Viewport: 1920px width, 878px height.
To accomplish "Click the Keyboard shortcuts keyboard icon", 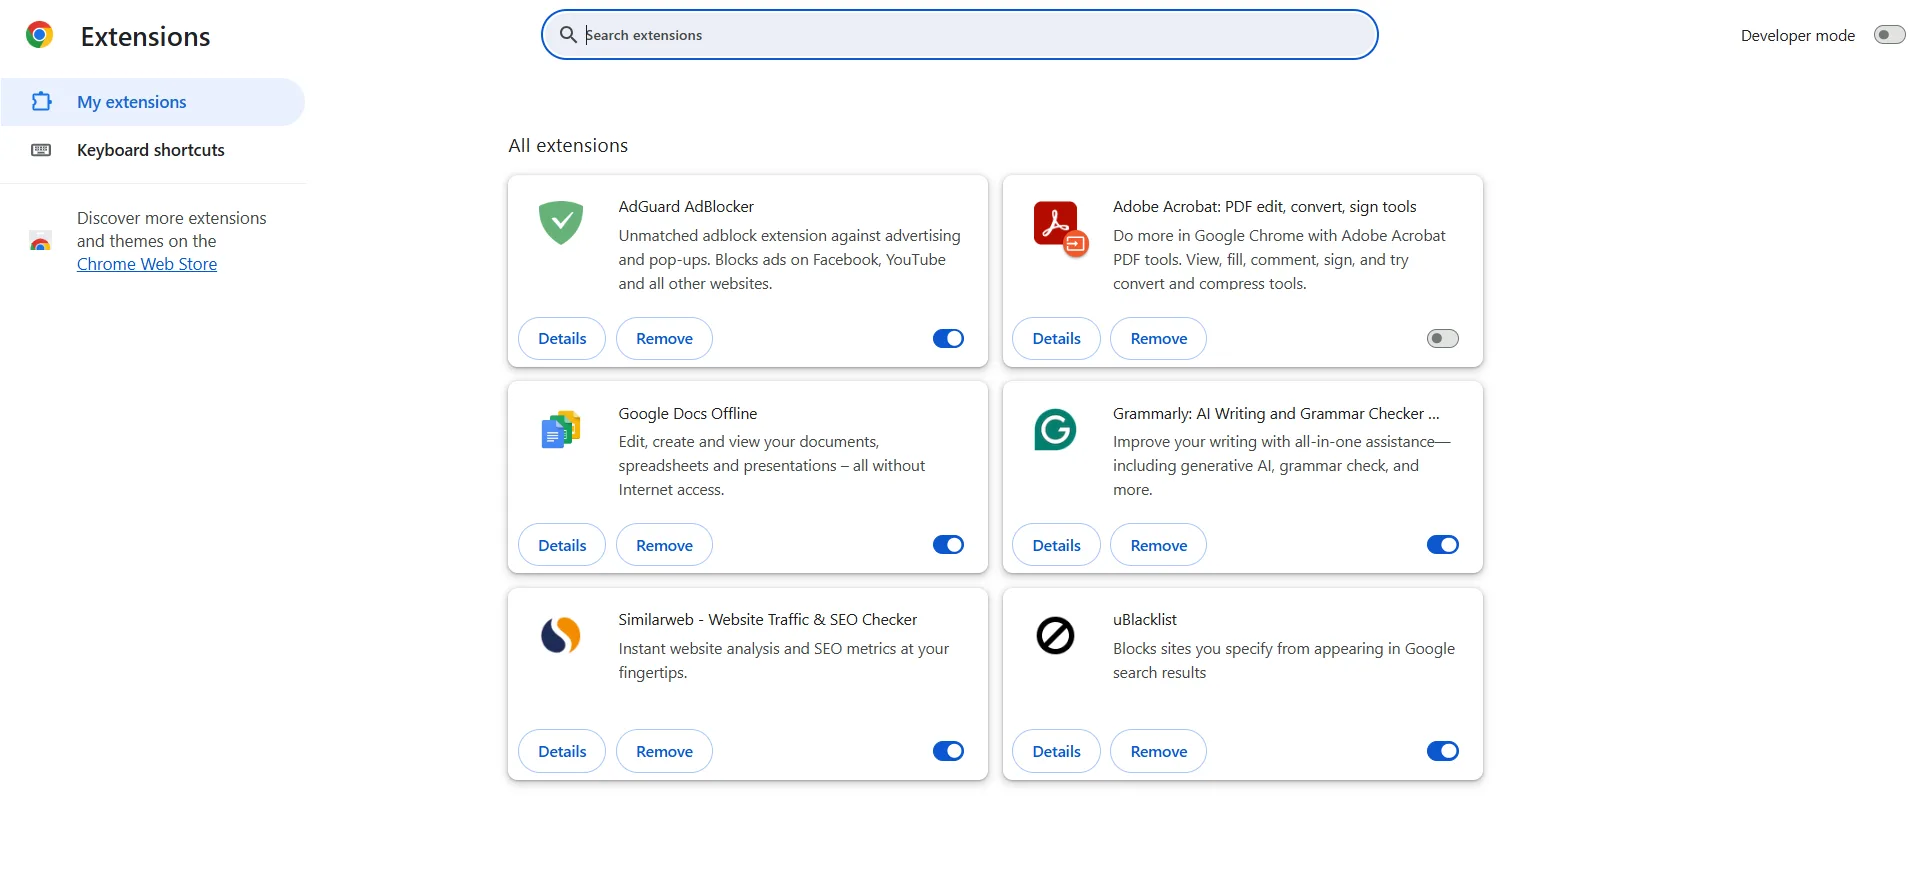I will 41,150.
